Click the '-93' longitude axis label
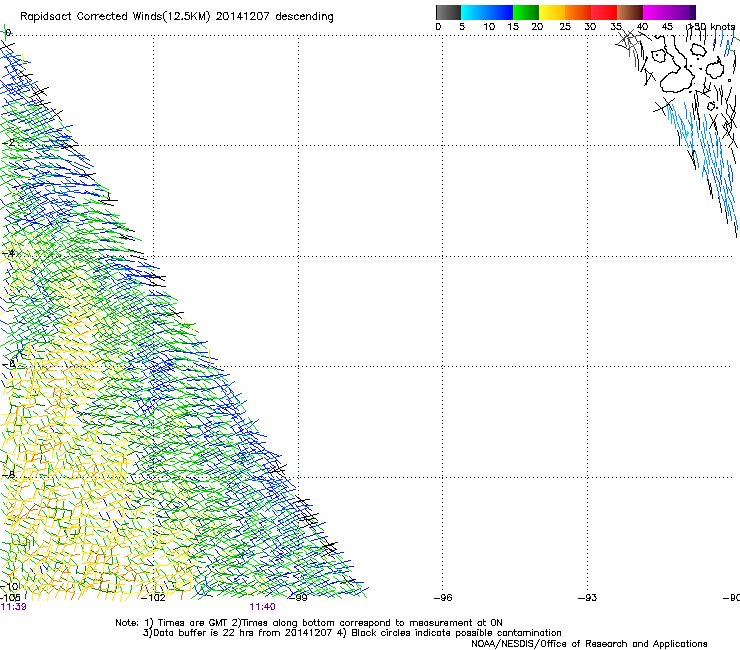Screen dimensions: 740x650 coord(587,598)
